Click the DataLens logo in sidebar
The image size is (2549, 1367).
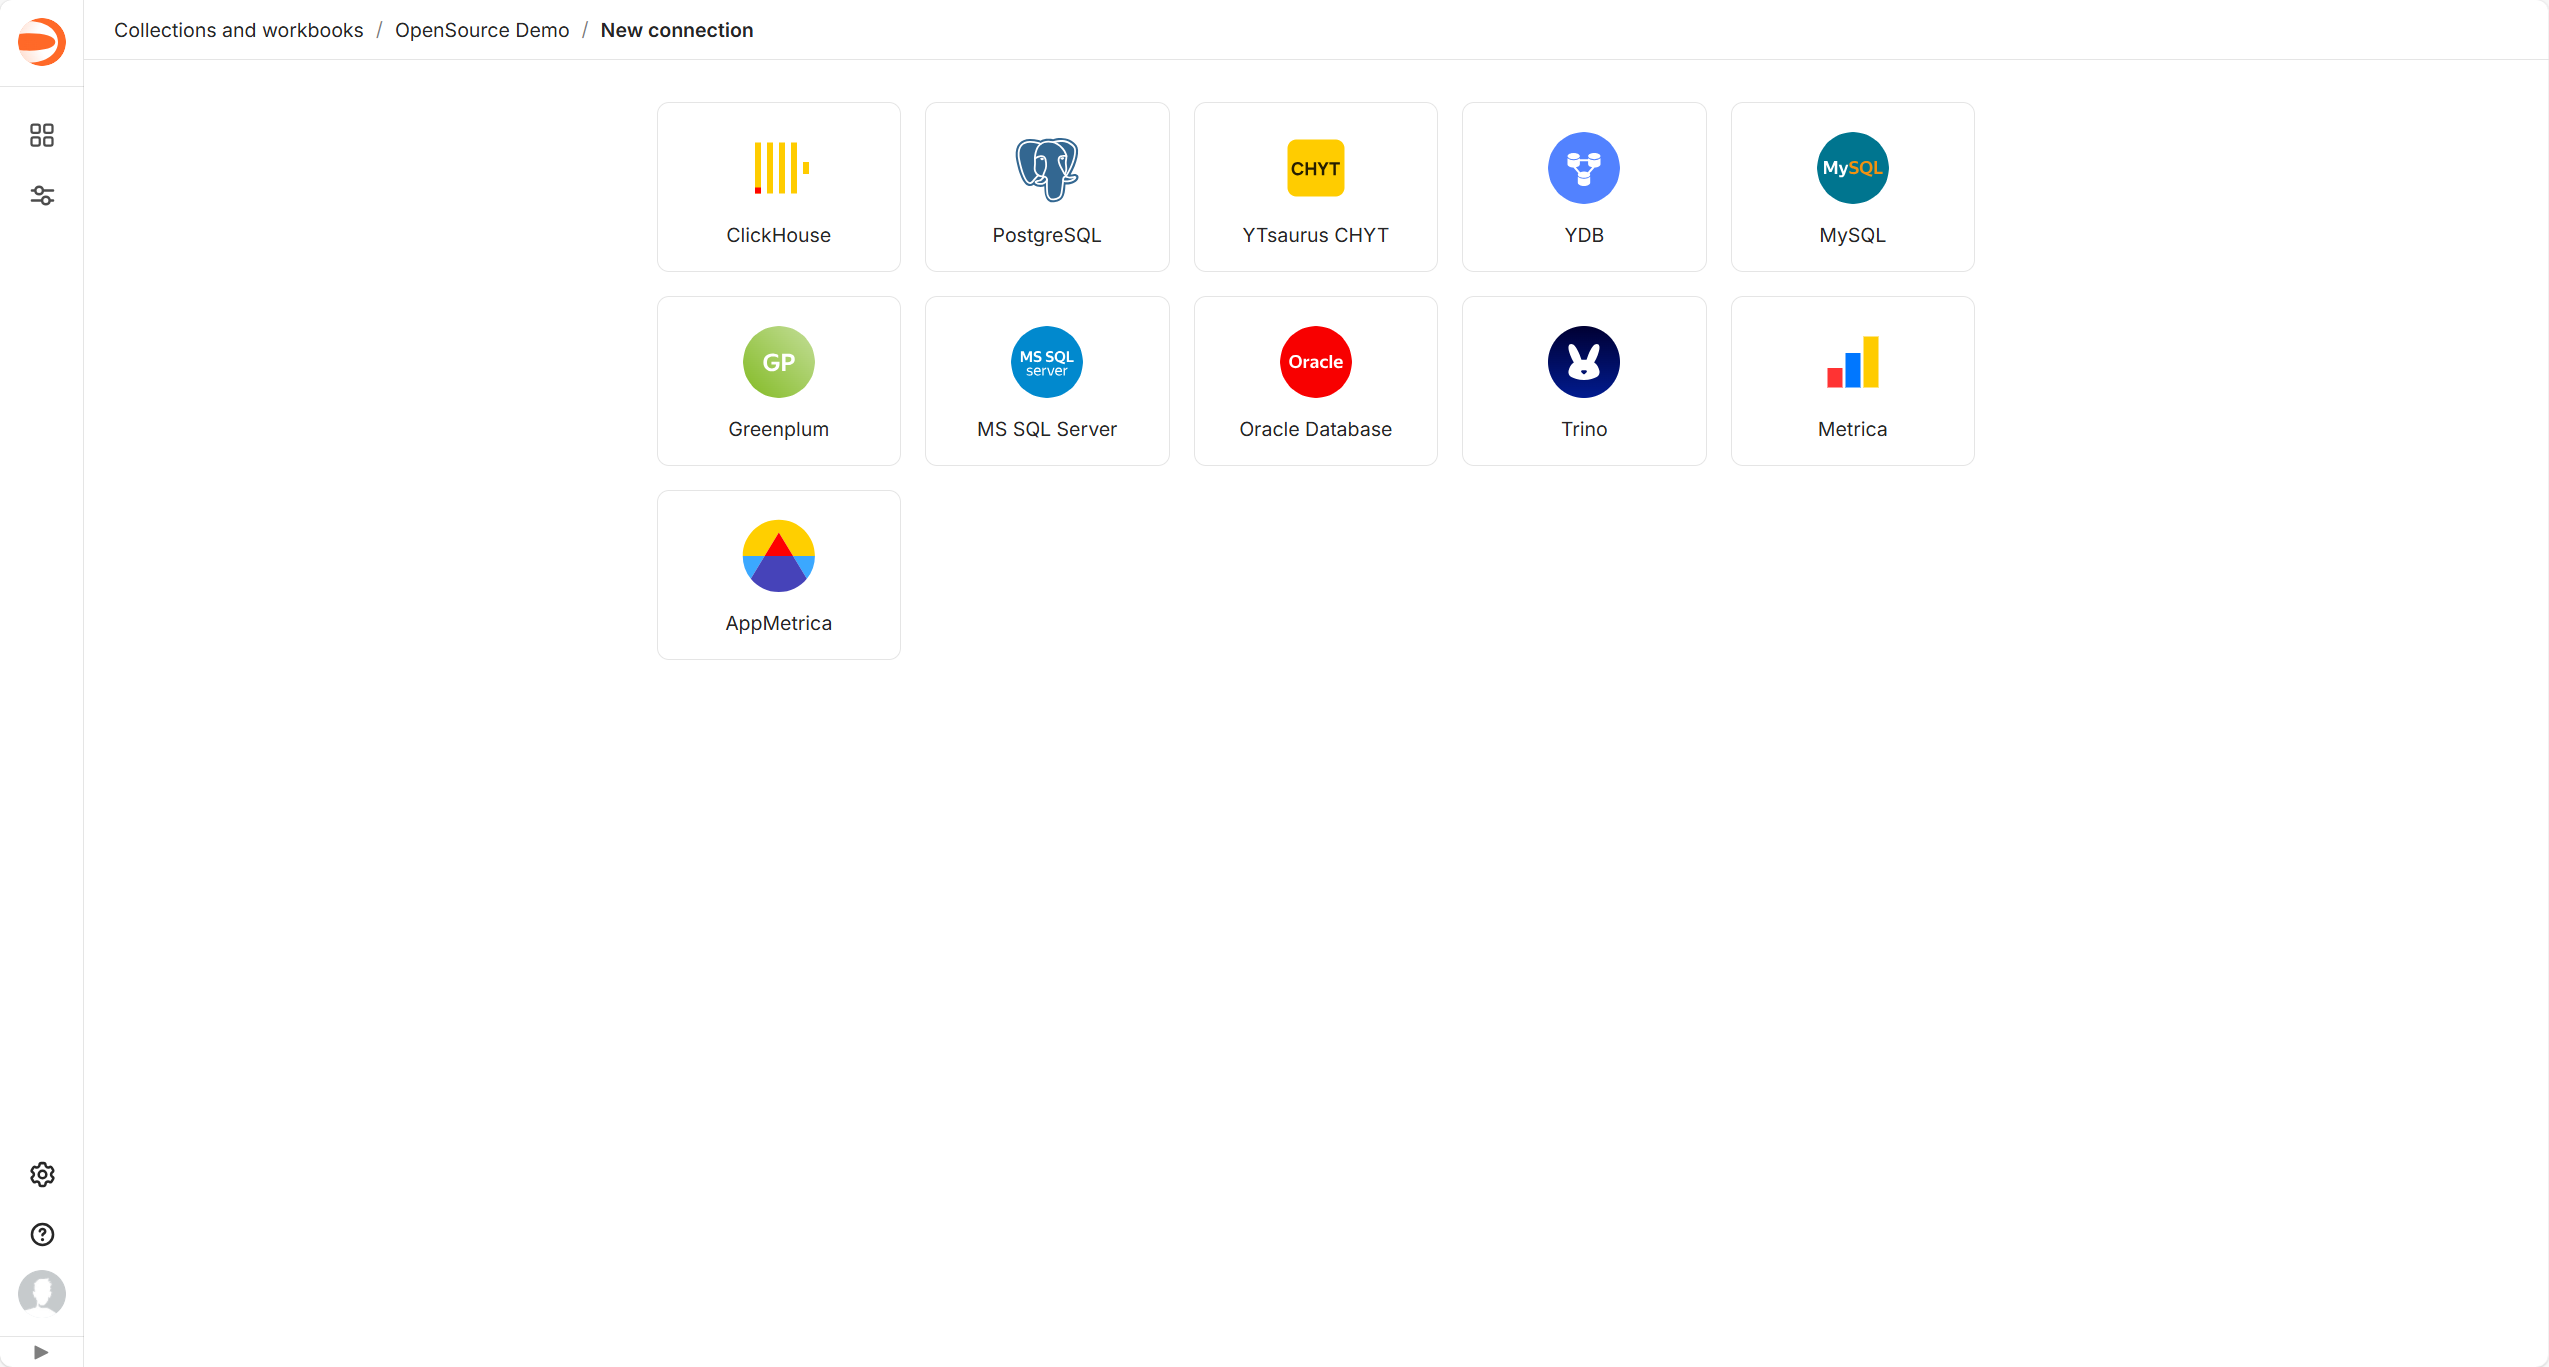[42, 42]
